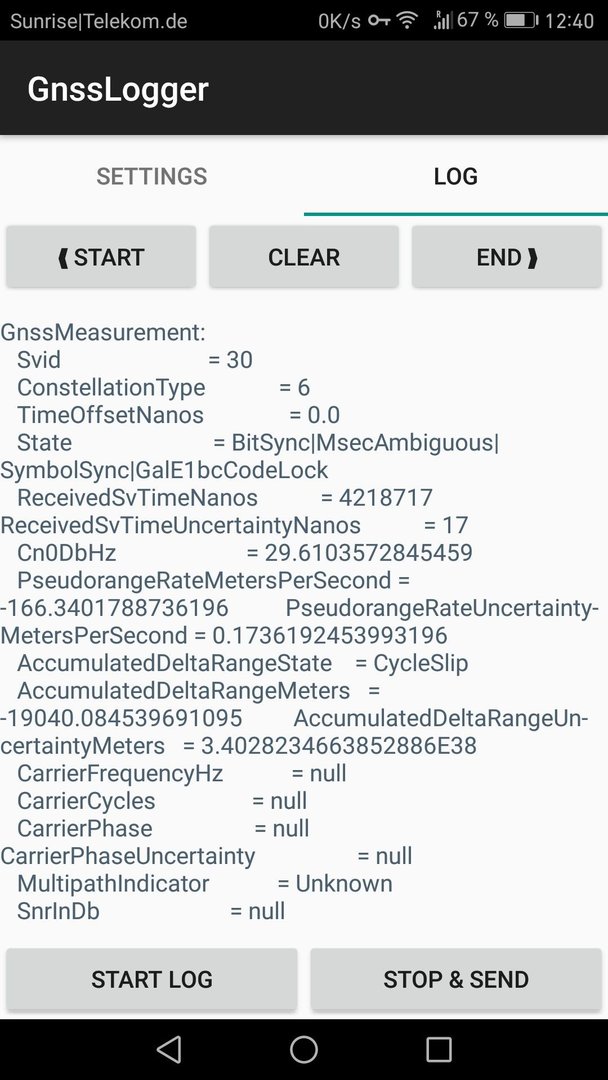The height and width of the screenshot is (1080, 608).
Task: Tap the START LOG button
Action: coord(152,979)
